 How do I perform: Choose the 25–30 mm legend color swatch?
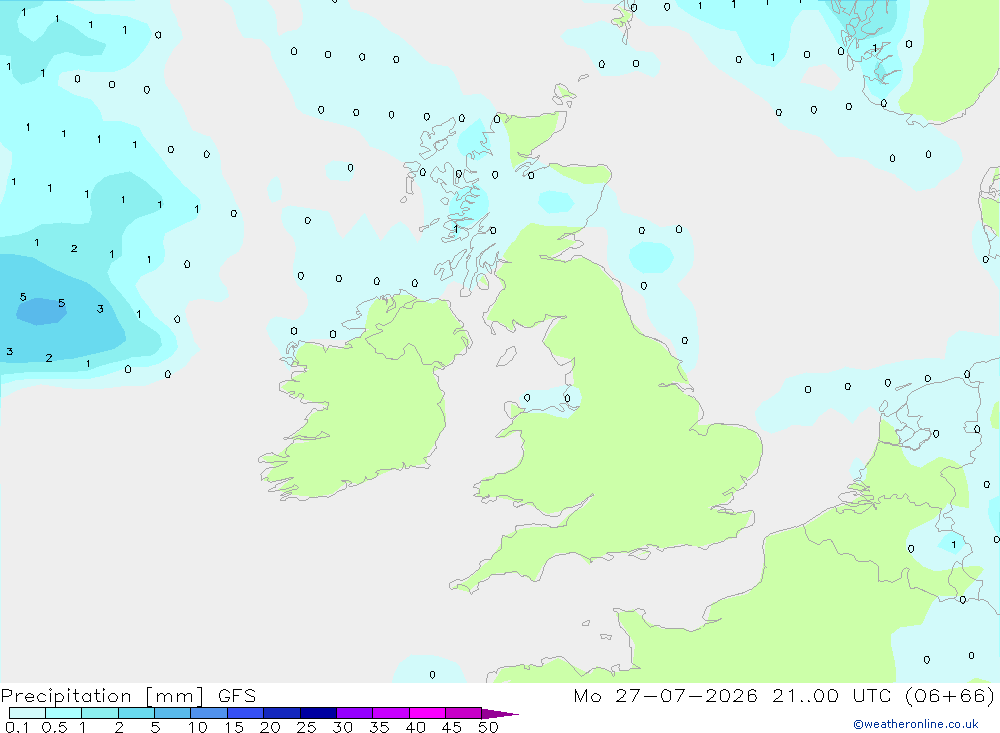point(318,713)
